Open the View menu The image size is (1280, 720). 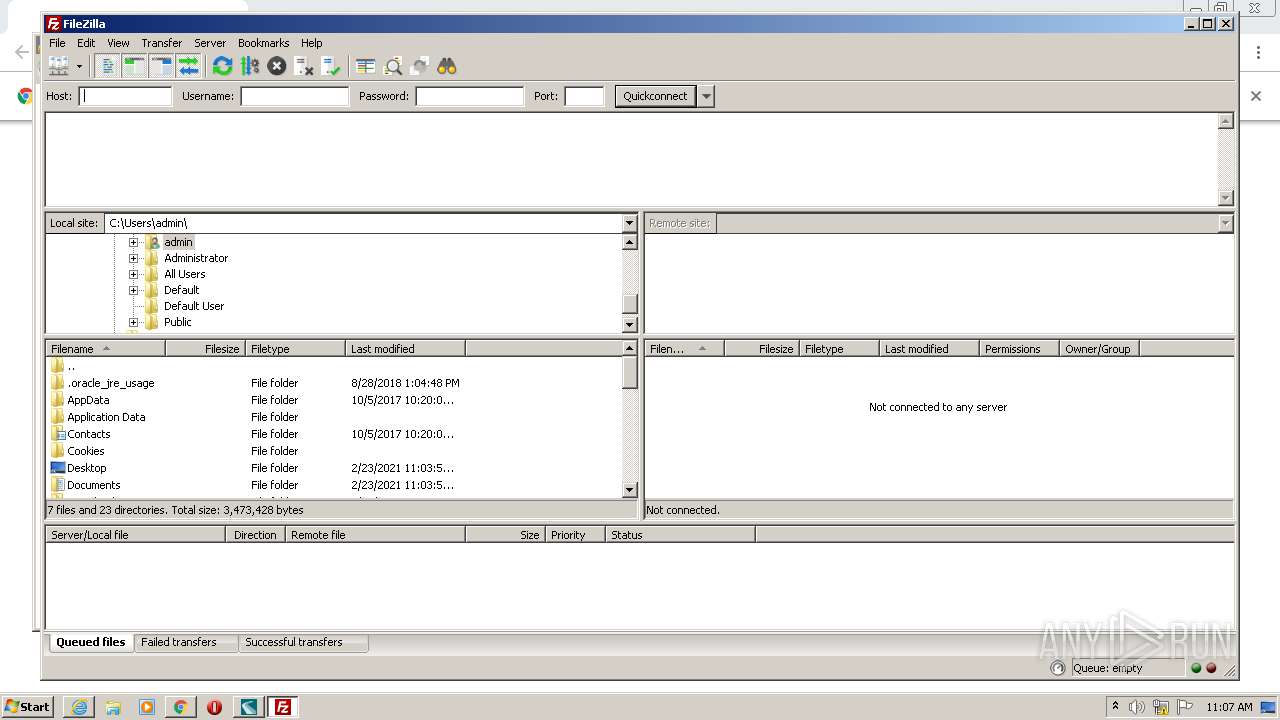click(118, 43)
